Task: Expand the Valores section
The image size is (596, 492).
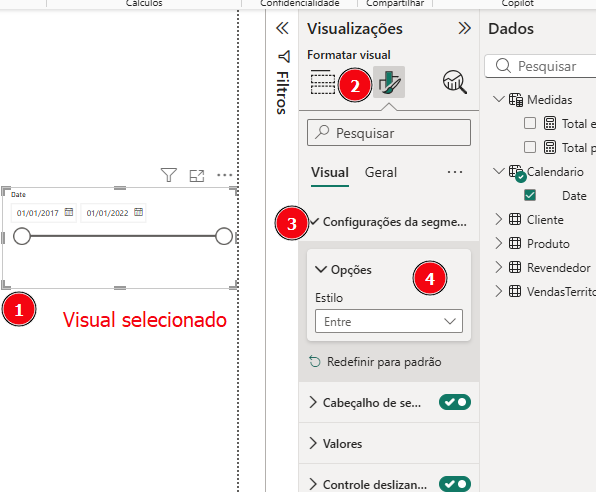Action: click(x=313, y=443)
